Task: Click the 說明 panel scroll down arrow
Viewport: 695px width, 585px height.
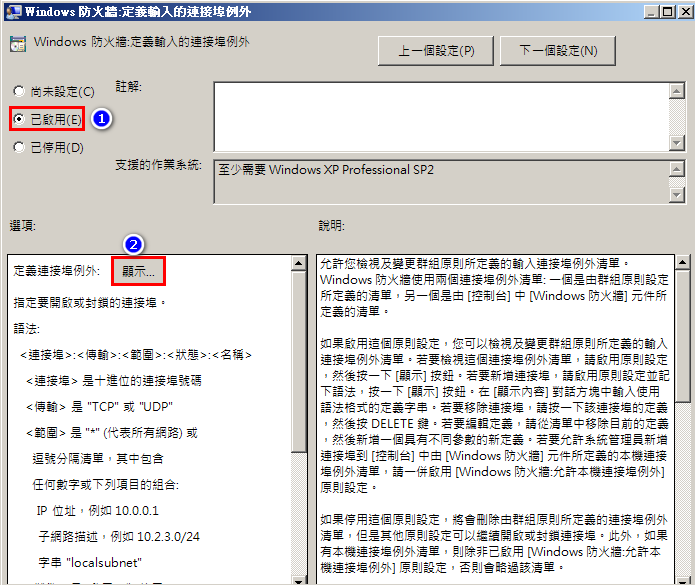Action: (683, 580)
